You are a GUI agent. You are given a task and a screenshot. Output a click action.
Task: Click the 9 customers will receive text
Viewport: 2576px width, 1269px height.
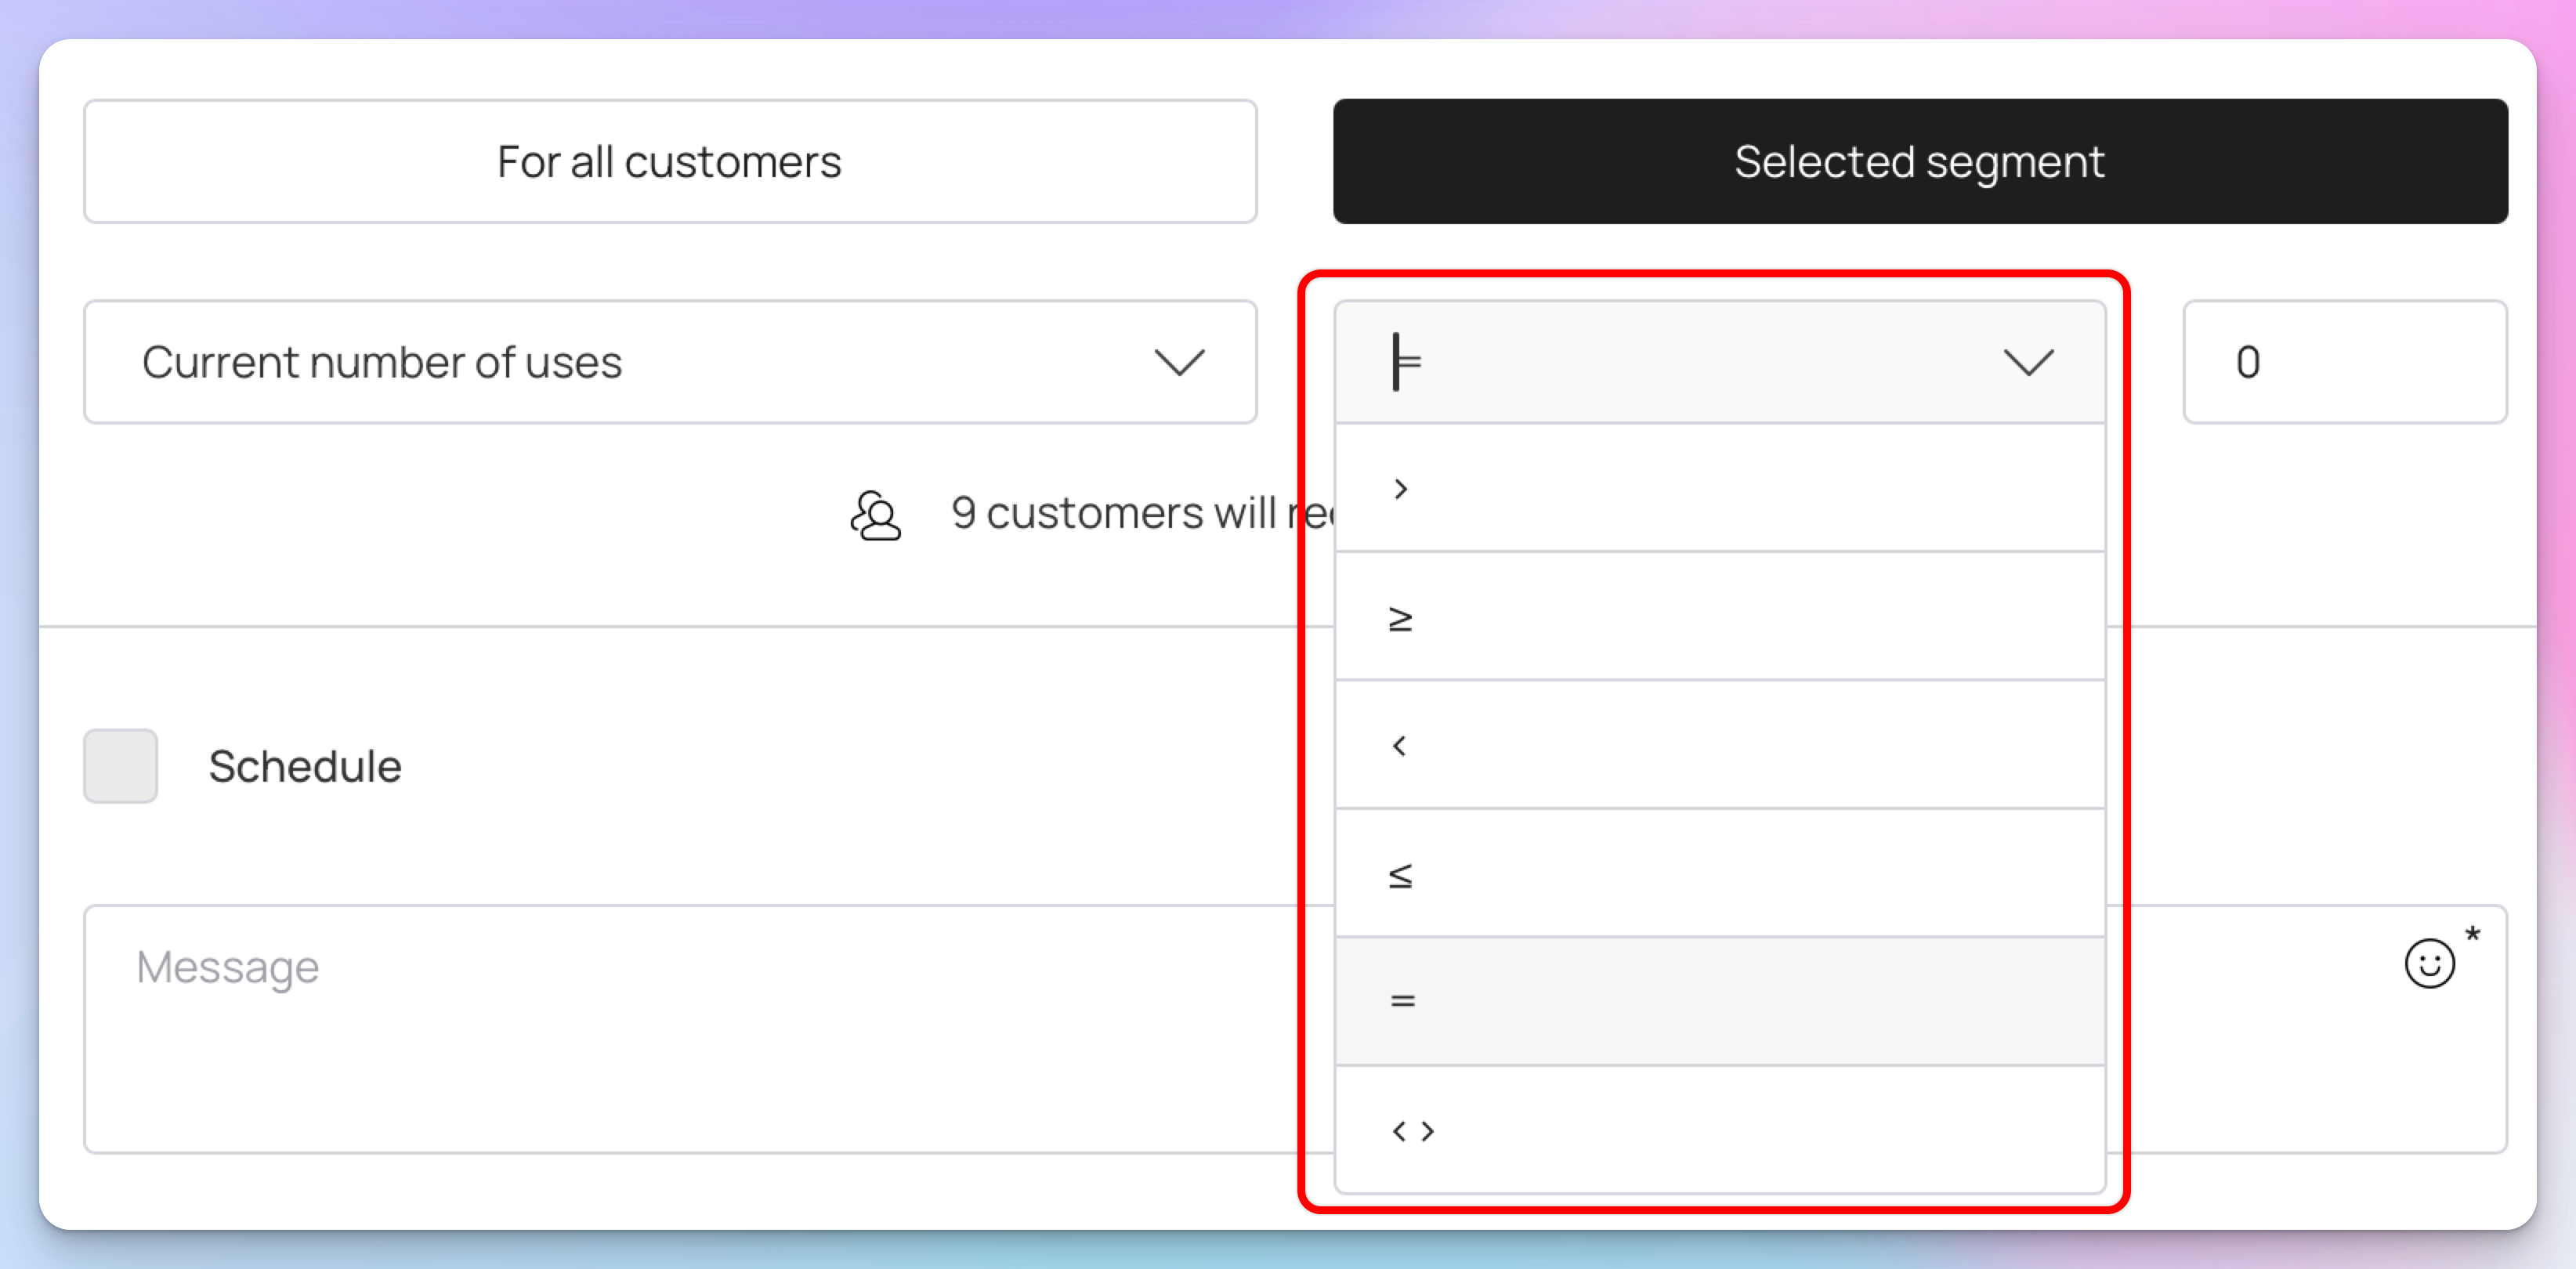[1140, 513]
